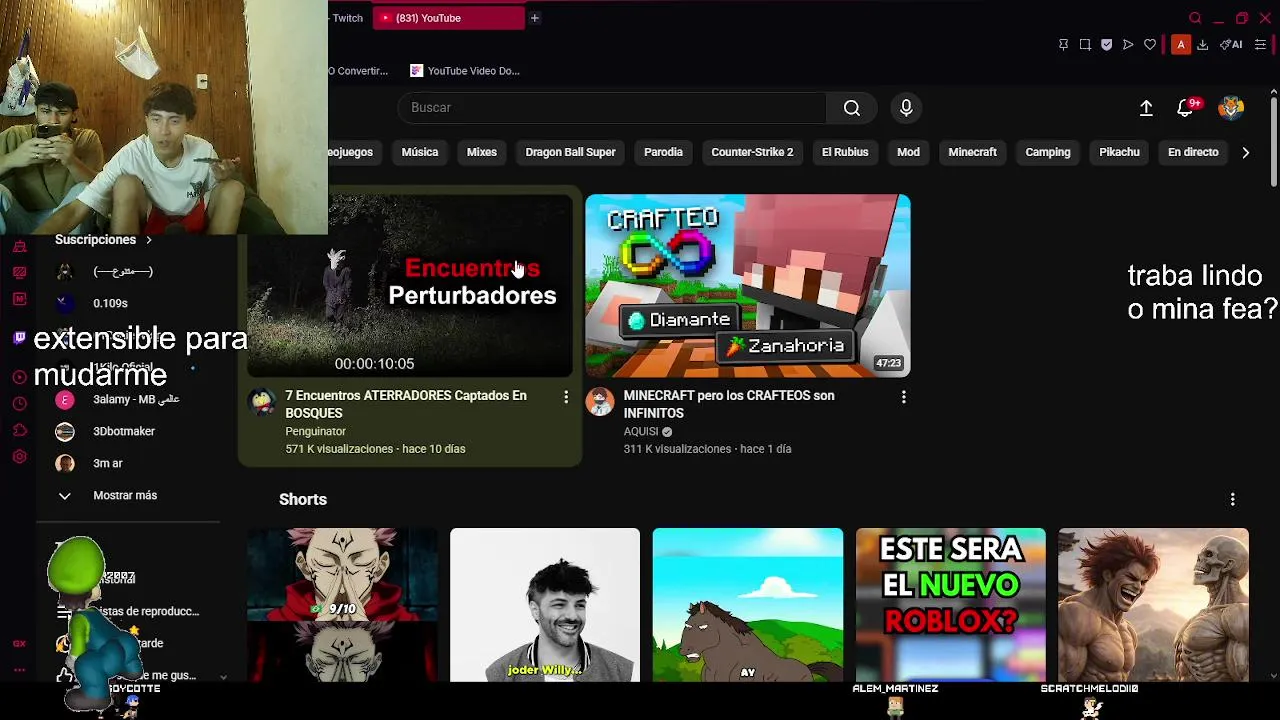Open new tab with plus button
The height and width of the screenshot is (720, 1280).
[535, 18]
